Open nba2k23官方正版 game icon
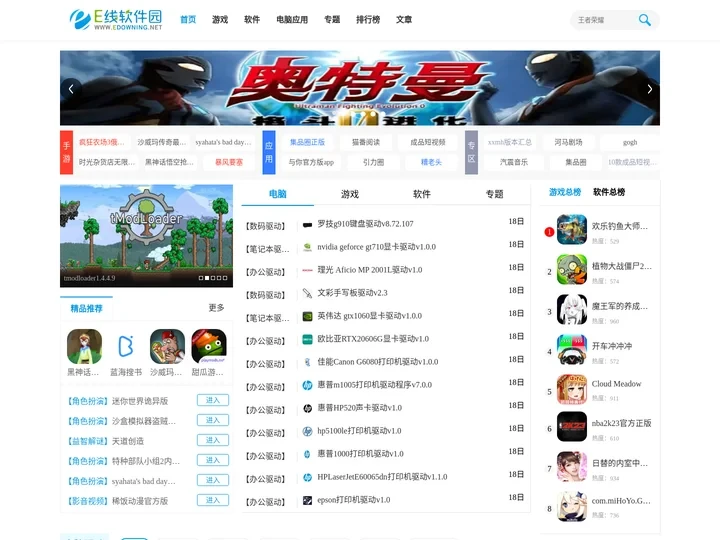The image size is (720, 540). (x=572, y=427)
